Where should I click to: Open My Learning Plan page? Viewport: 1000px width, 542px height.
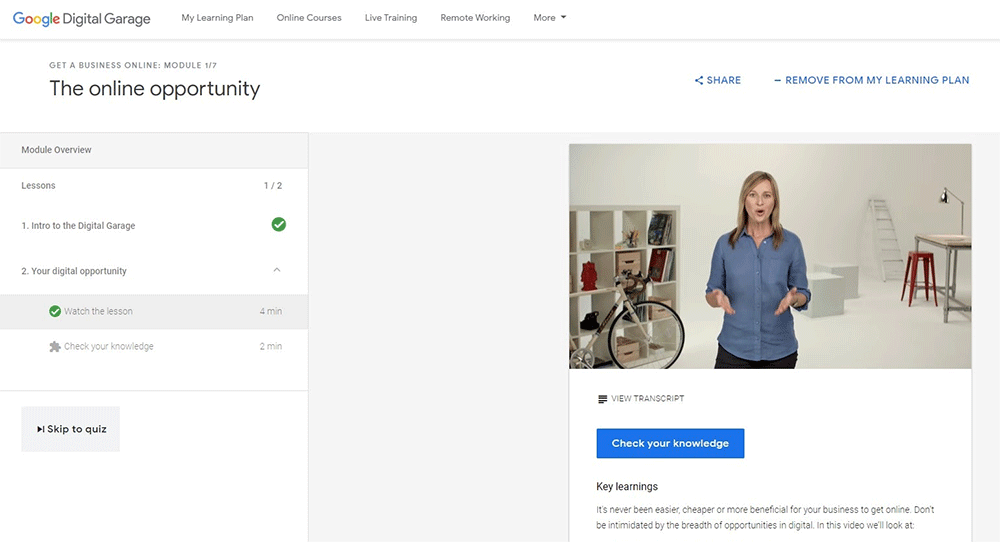click(217, 18)
